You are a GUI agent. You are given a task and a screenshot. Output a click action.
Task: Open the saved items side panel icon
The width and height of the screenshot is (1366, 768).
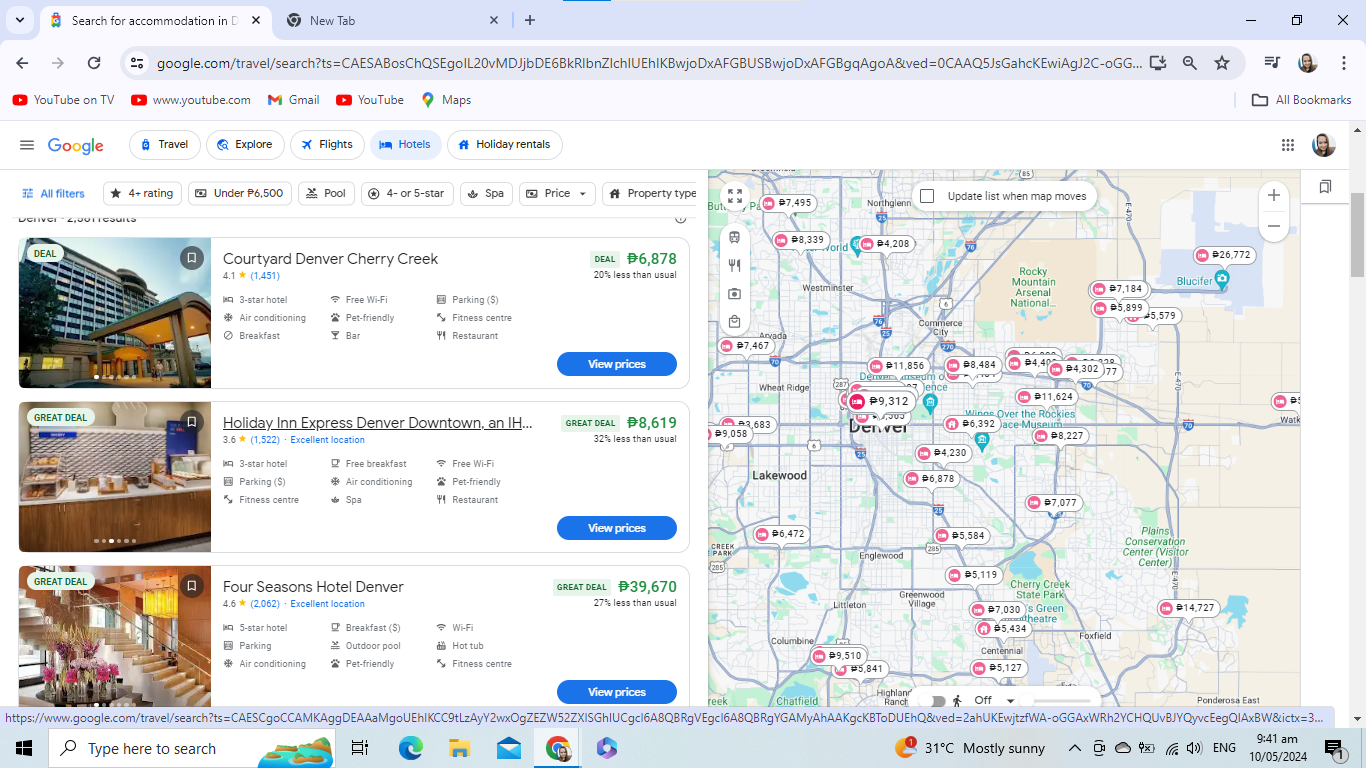click(1325, 187)
